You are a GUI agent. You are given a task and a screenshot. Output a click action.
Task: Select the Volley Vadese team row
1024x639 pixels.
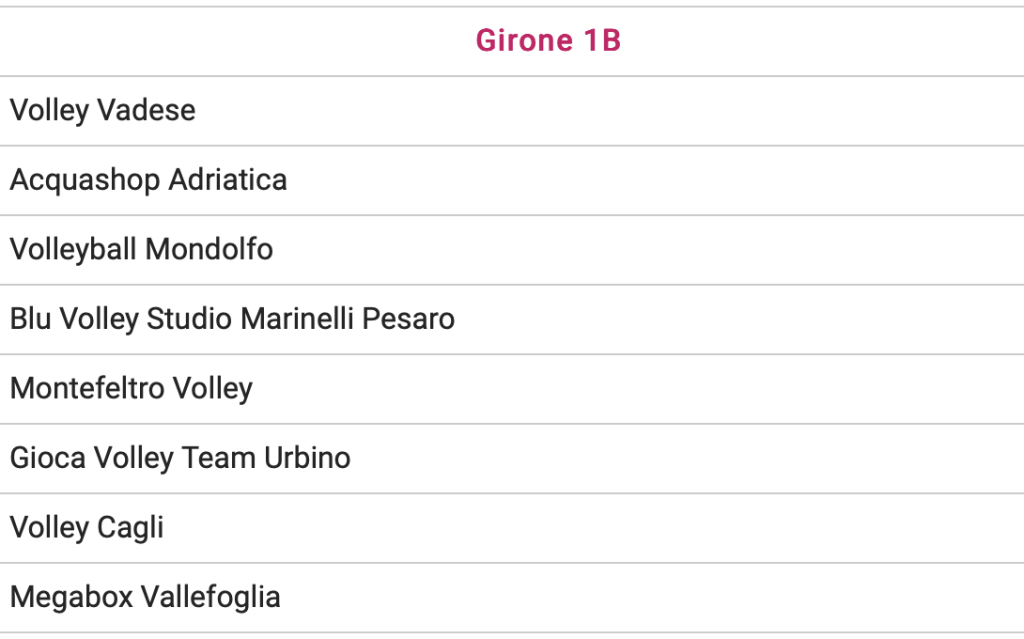pos(103,110)
